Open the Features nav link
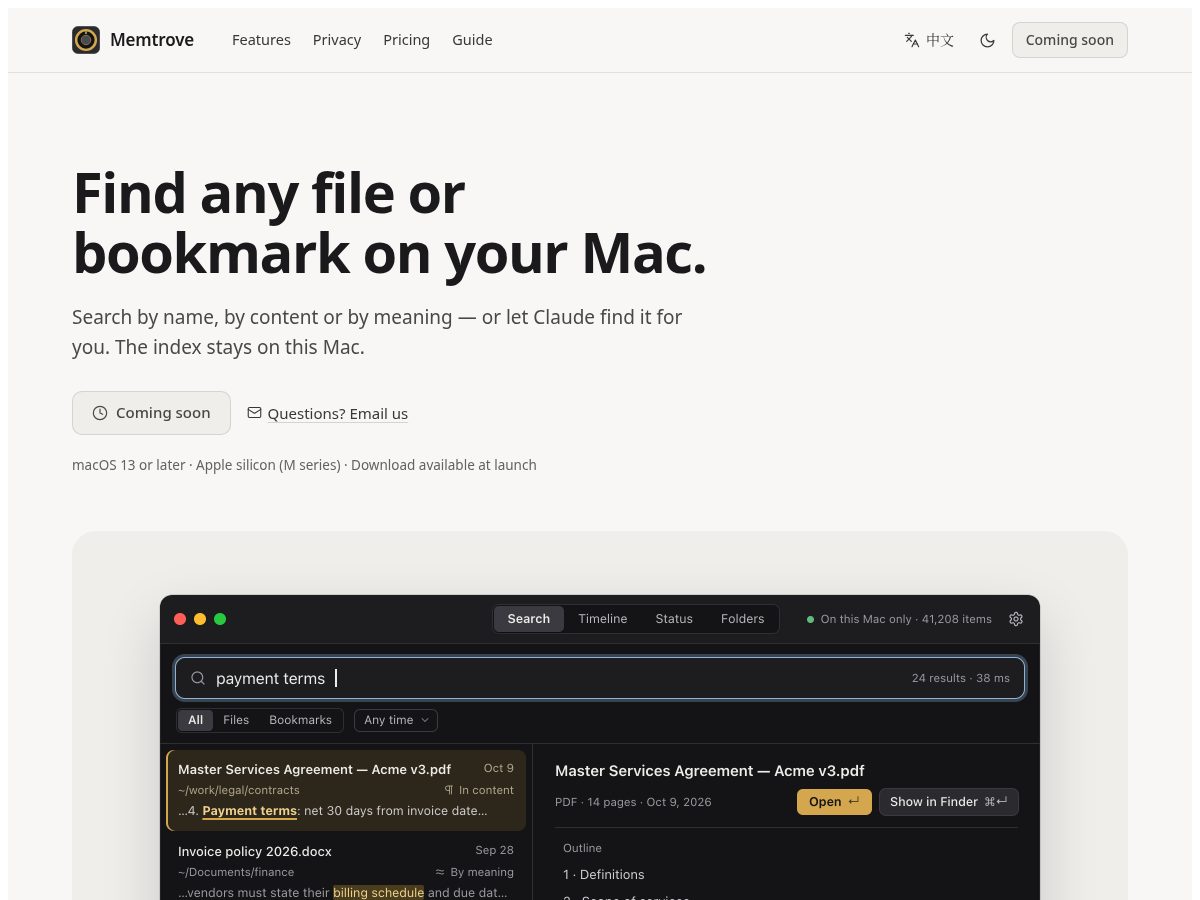This screenshot has width=1200, height=900. point(261,40)
